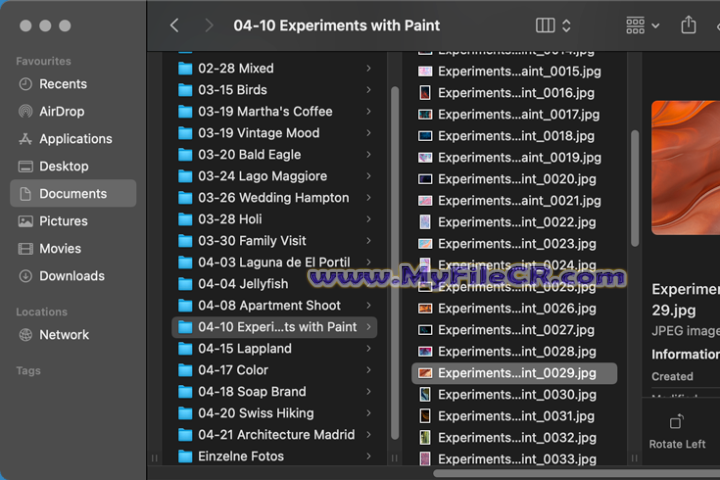The image size is (720, 480).
Task: Expand 04-08 Apartment Shoot chevron
Action: [x=368, y=305]
